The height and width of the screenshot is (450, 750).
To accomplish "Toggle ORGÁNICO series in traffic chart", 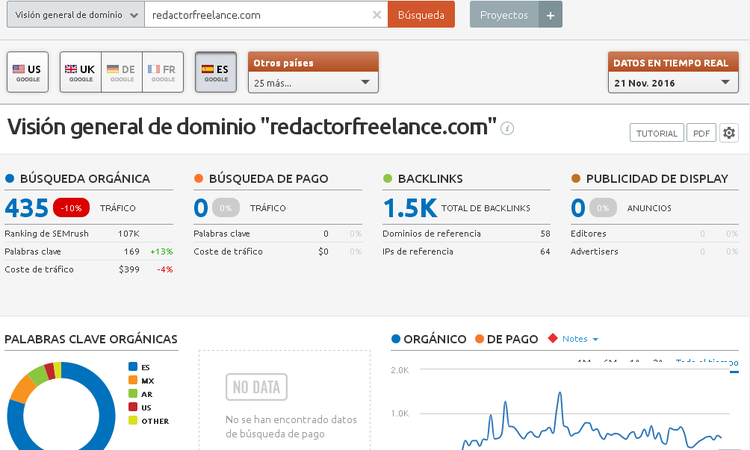I will 429,339.
